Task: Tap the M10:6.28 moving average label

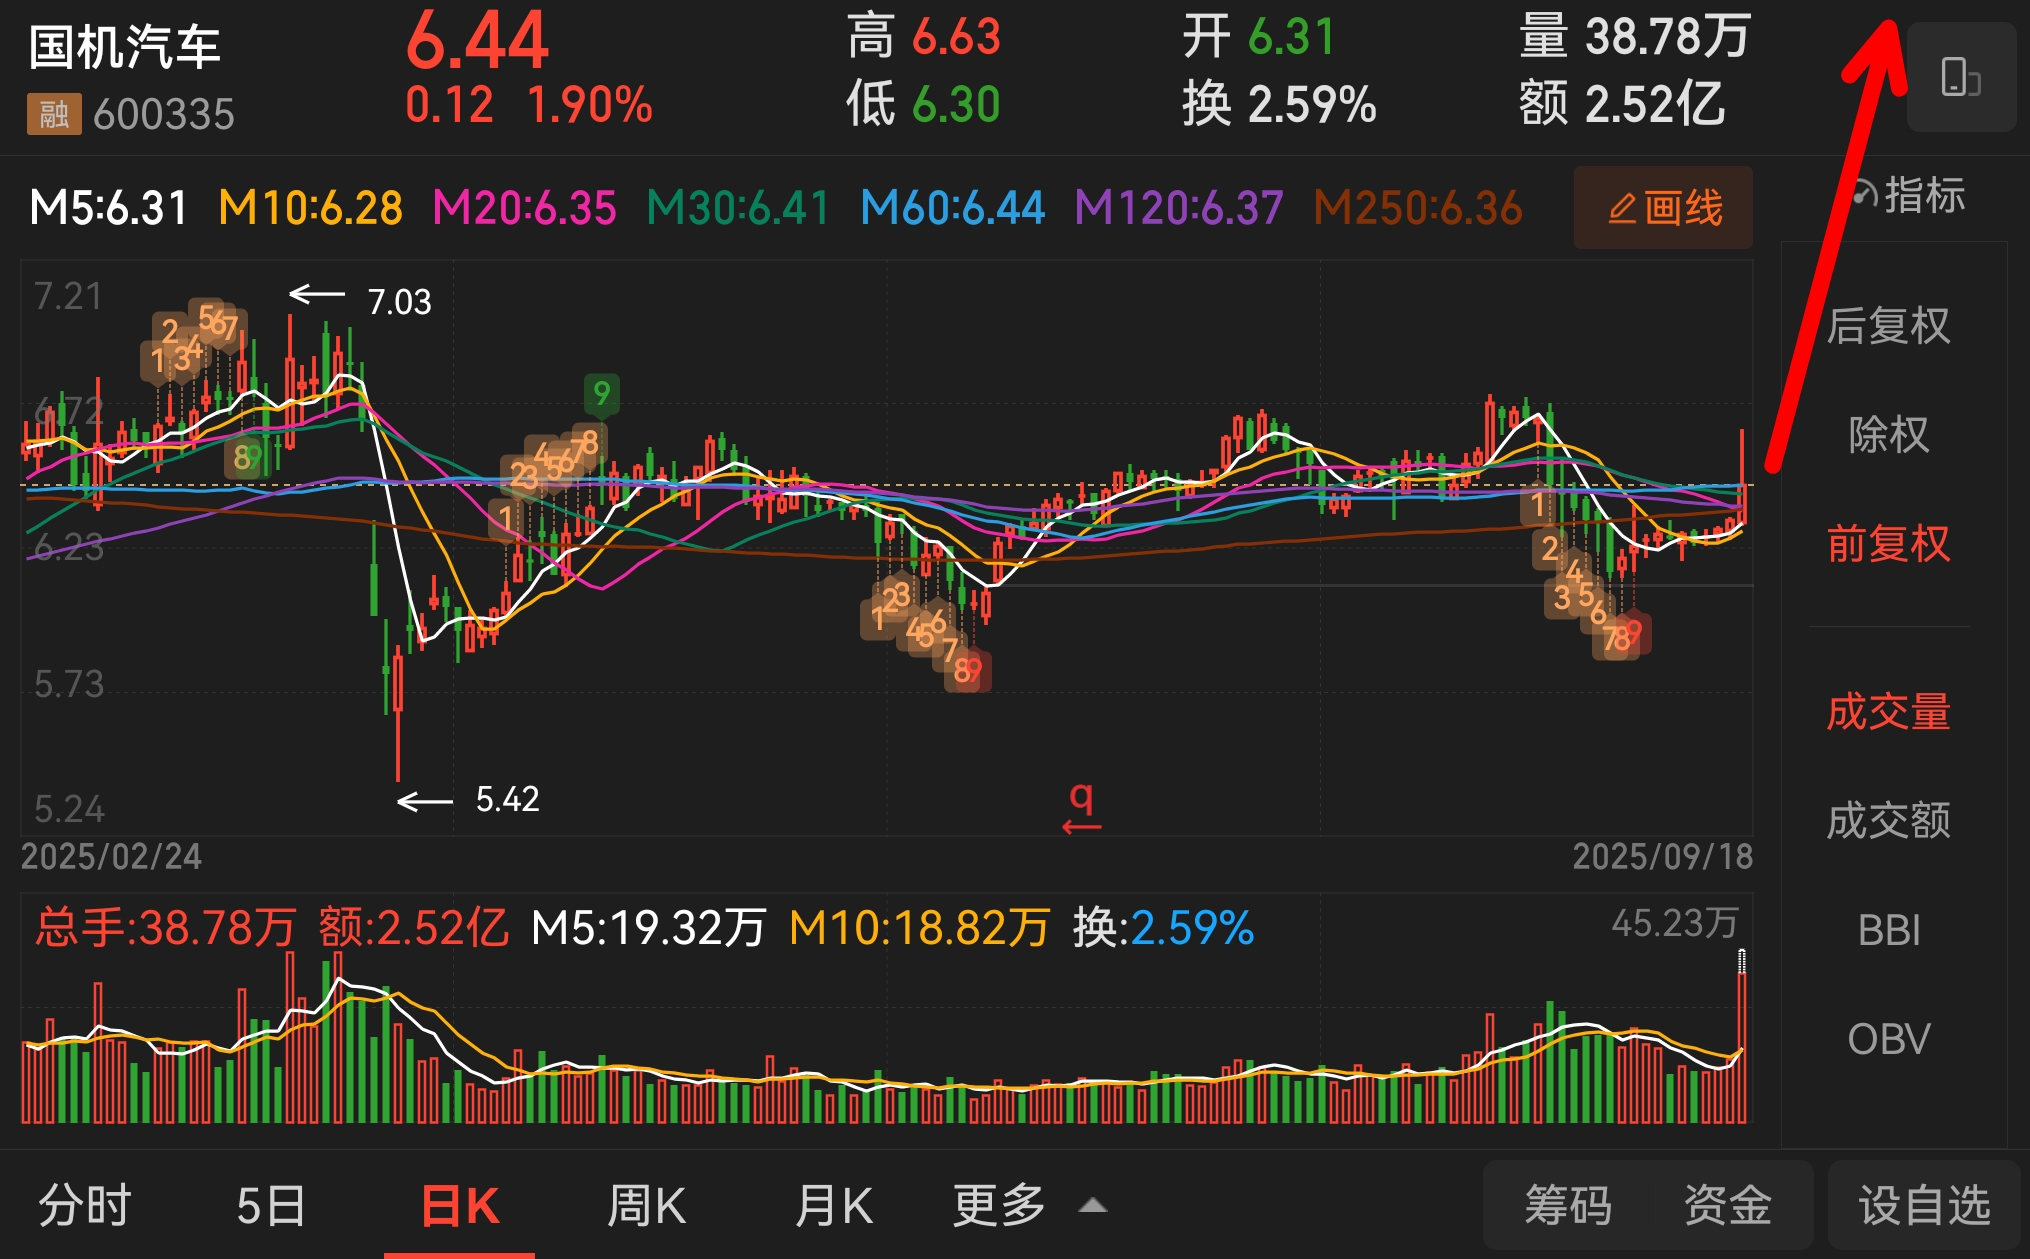Action: click(x=310, y=208)
